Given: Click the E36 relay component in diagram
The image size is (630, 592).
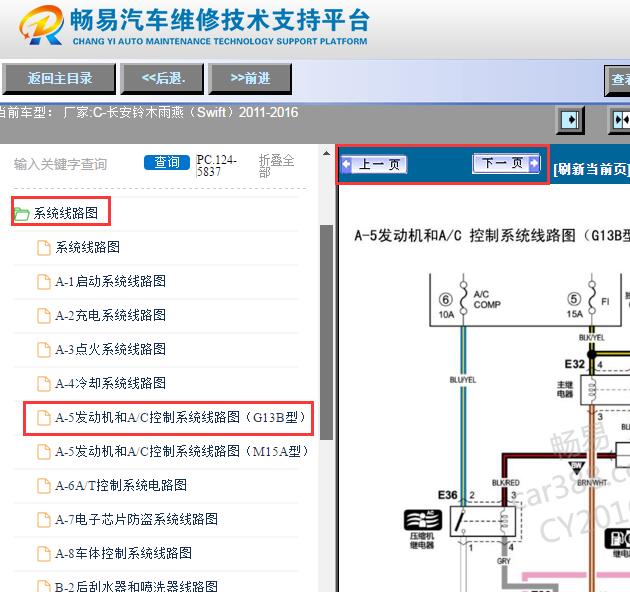Looking at the screenshot, I should (485, 521).
